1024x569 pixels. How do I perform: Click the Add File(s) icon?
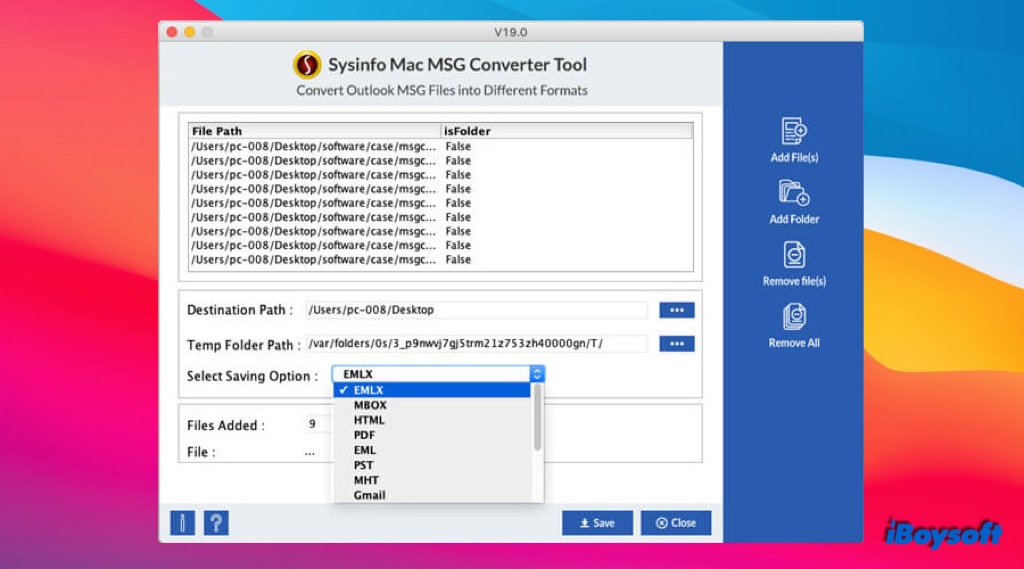click(793, 131)
